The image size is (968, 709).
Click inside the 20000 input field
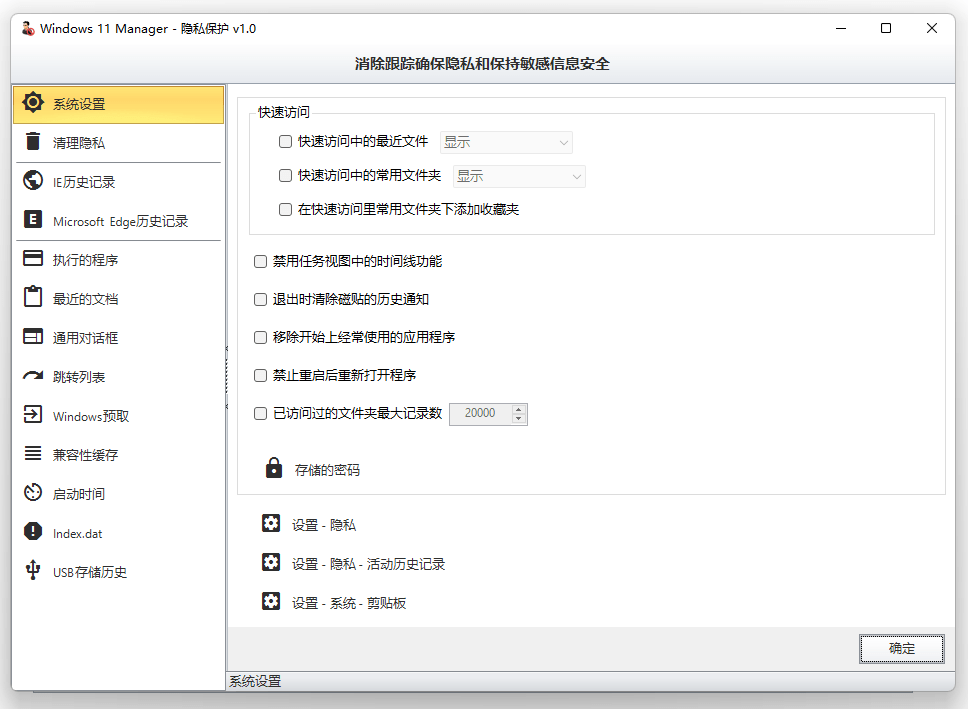[480, 413]
